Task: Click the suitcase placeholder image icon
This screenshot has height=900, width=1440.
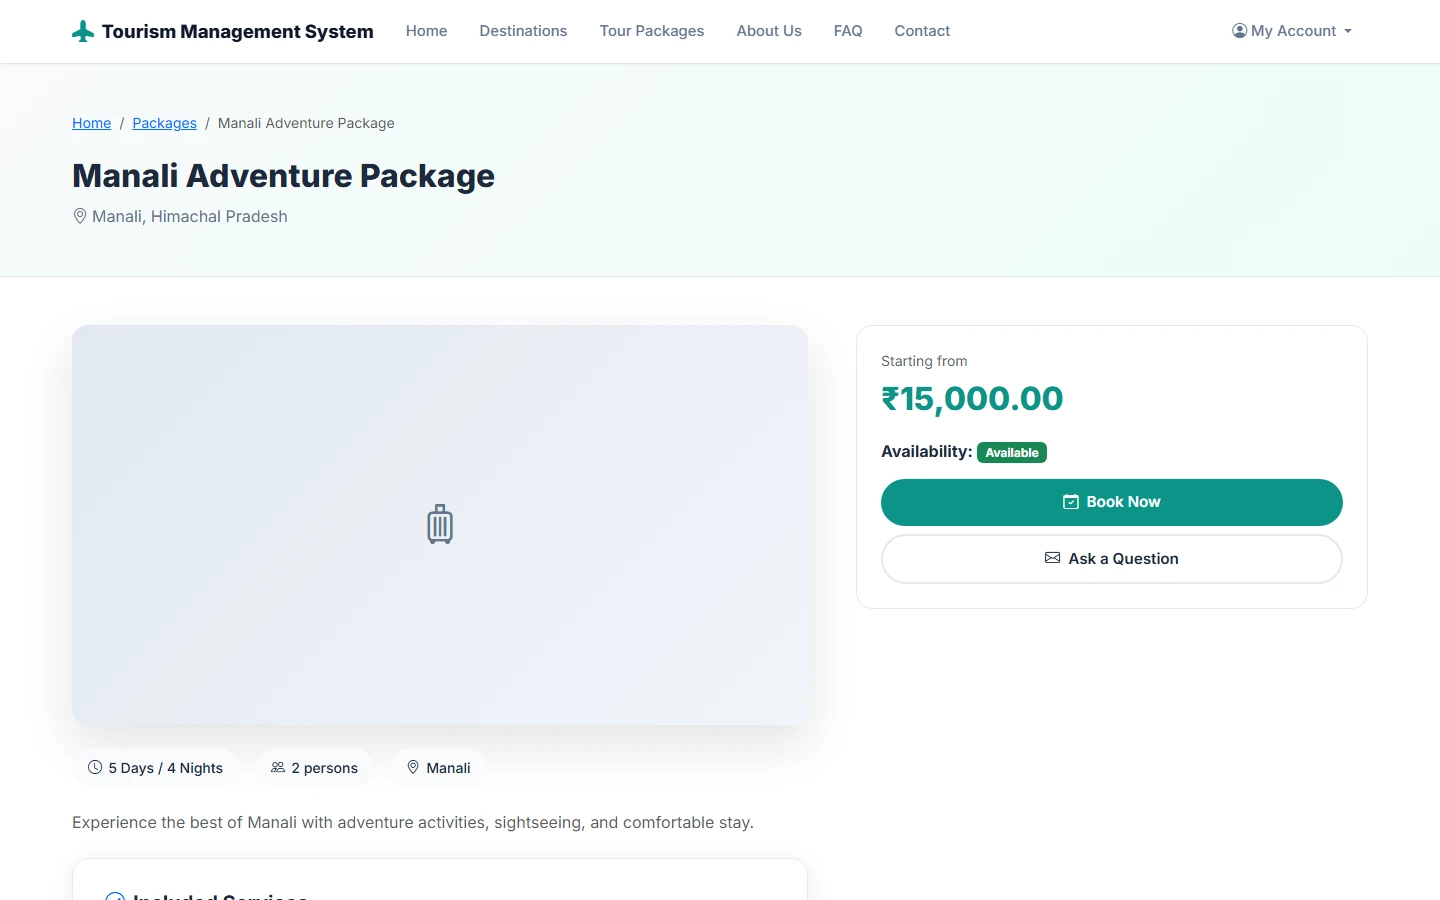Action: [x=440, y=525]
